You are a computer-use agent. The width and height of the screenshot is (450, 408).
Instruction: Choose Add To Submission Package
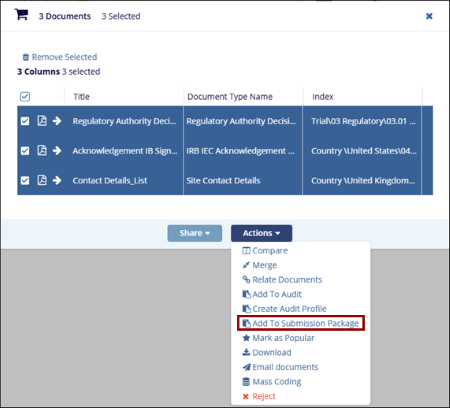coord(301,323)
